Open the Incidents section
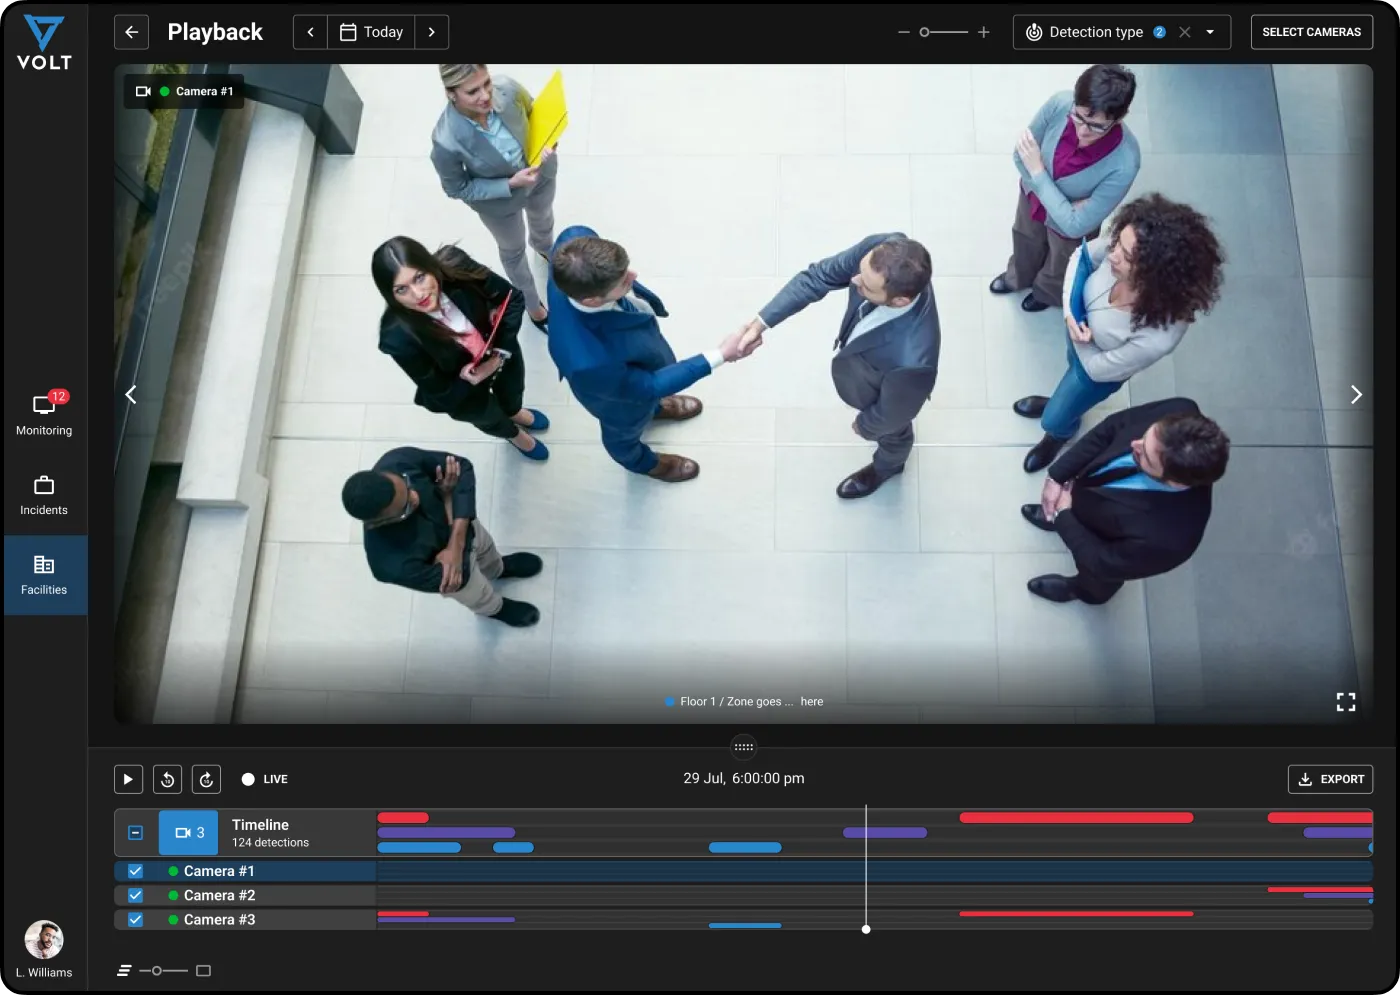Image resolution: width=1400 pixels, height=995 pixels. pos(44,495)
